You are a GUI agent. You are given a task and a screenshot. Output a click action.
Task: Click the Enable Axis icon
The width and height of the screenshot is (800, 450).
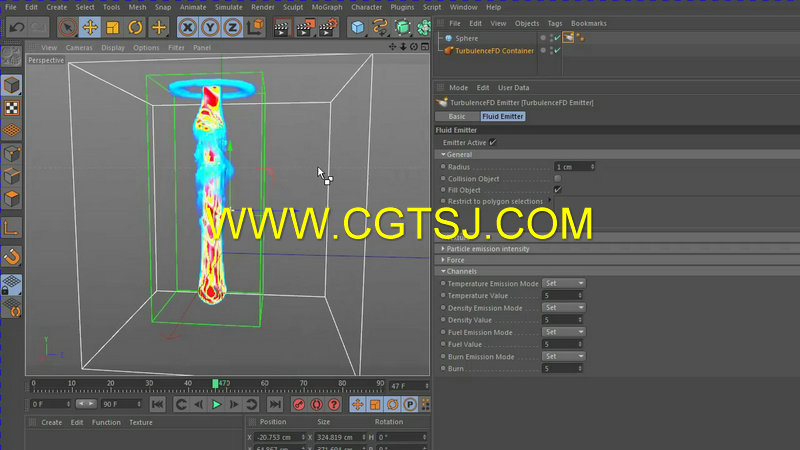(11, 228)
